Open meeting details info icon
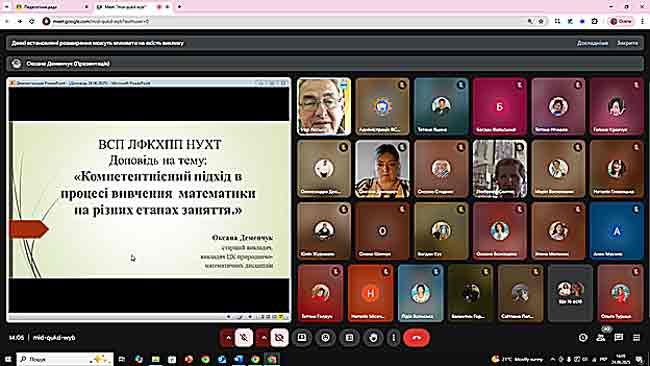The width and height of the screenshot is (650, 366). pos(583,338)
